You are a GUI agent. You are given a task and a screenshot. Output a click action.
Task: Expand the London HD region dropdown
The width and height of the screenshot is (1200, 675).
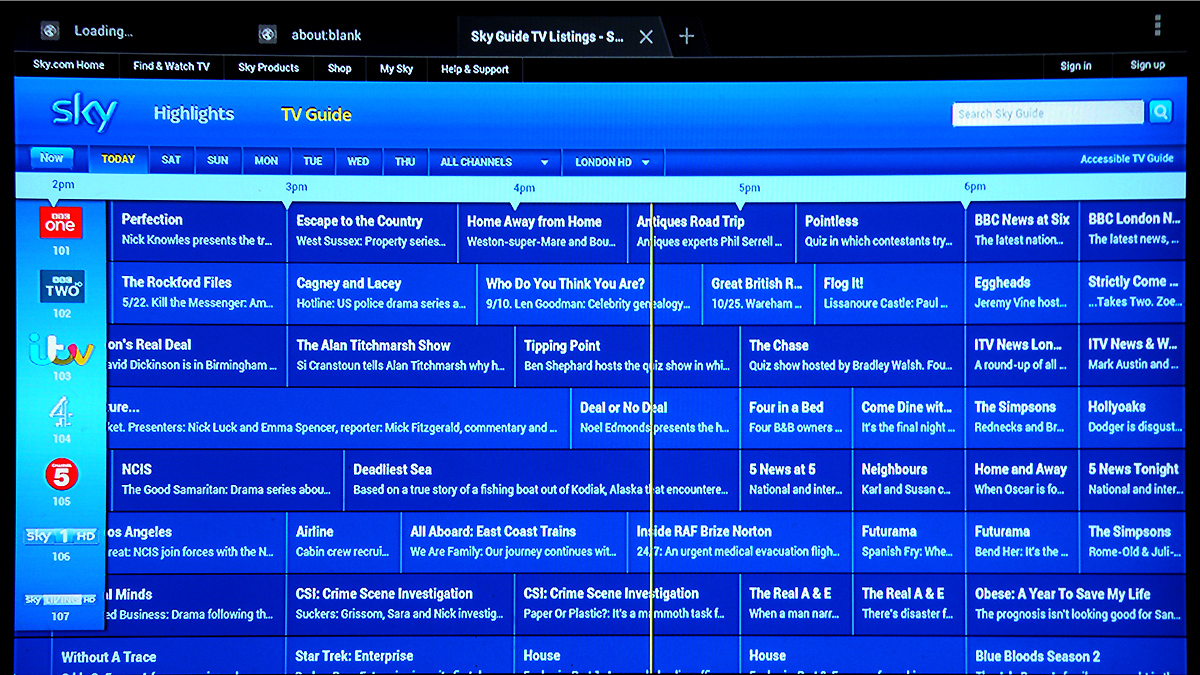coord(611,161)
